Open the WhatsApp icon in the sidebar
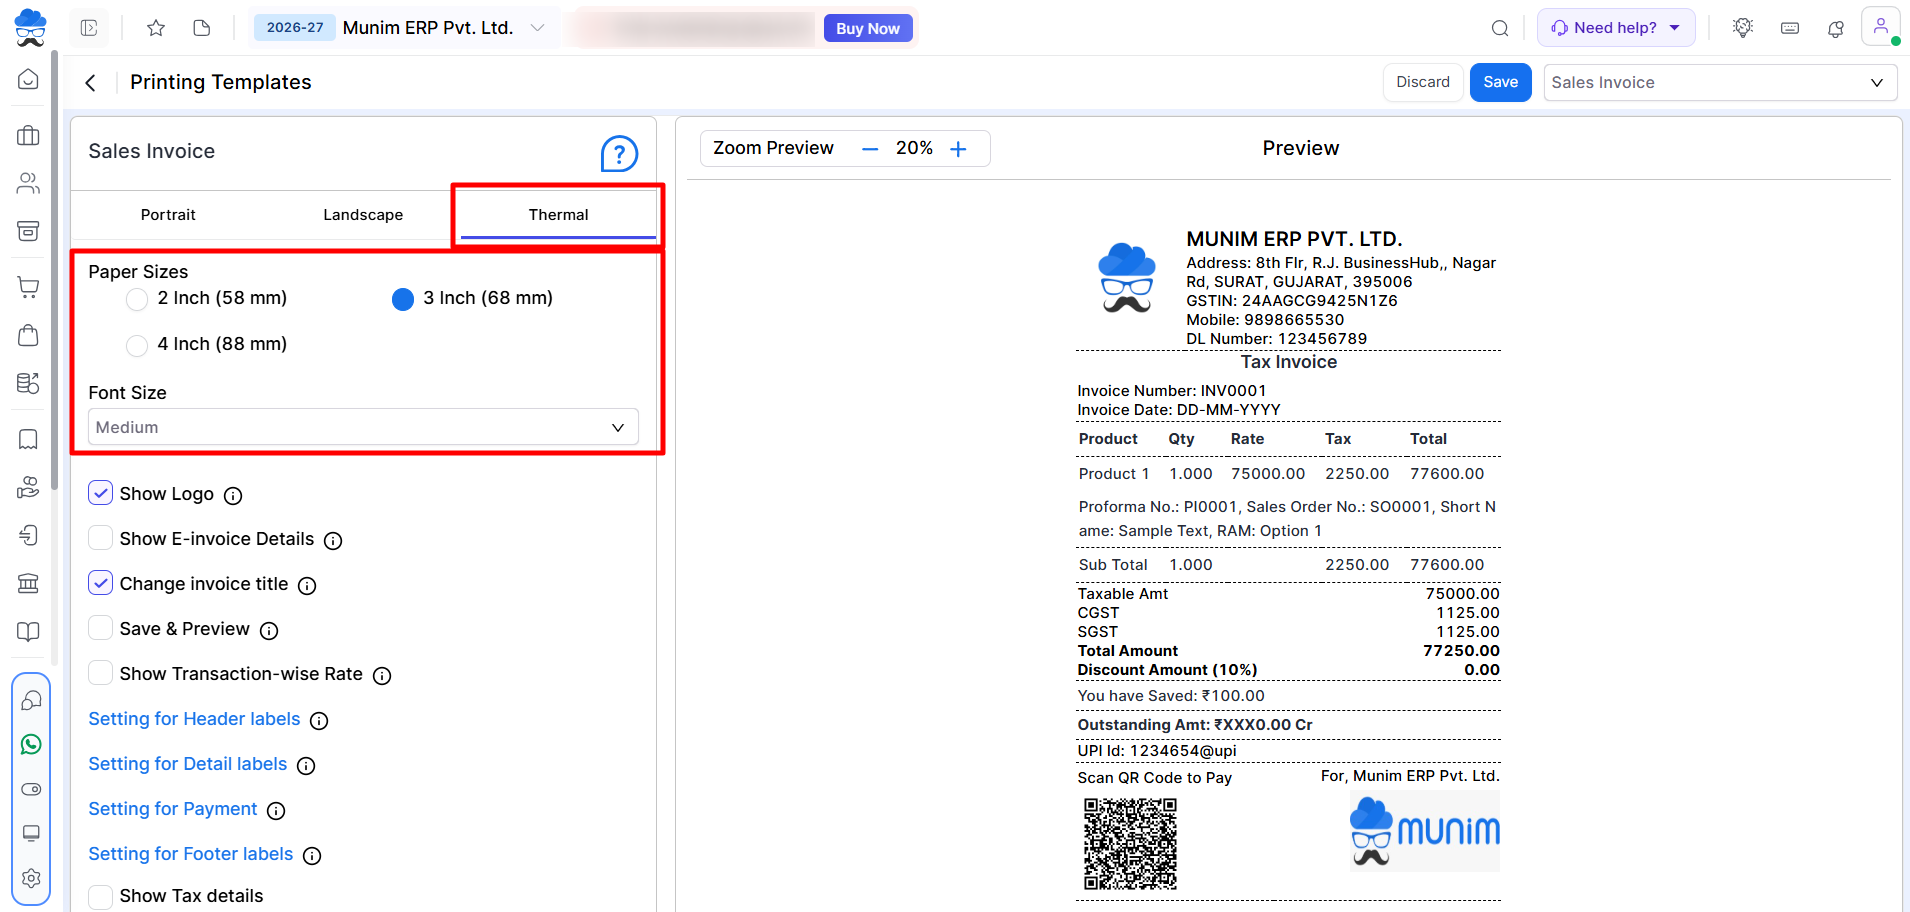 31,744
